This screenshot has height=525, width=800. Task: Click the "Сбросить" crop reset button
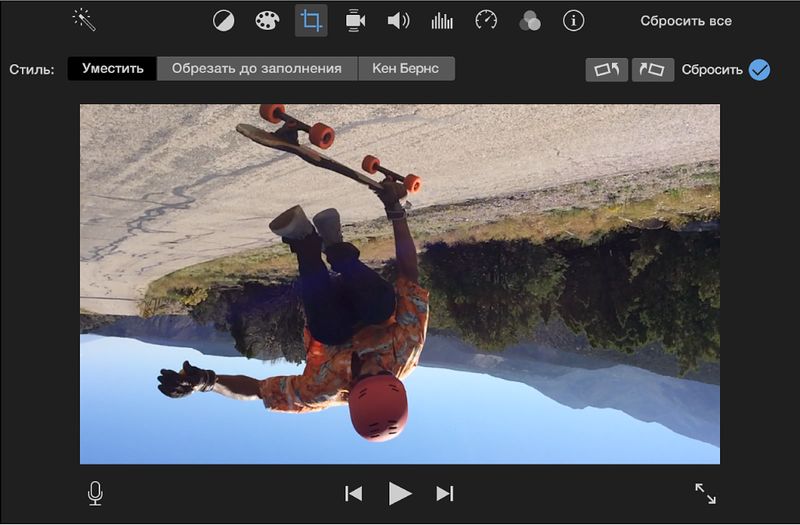pyautogui.click(x=712, y=70)
